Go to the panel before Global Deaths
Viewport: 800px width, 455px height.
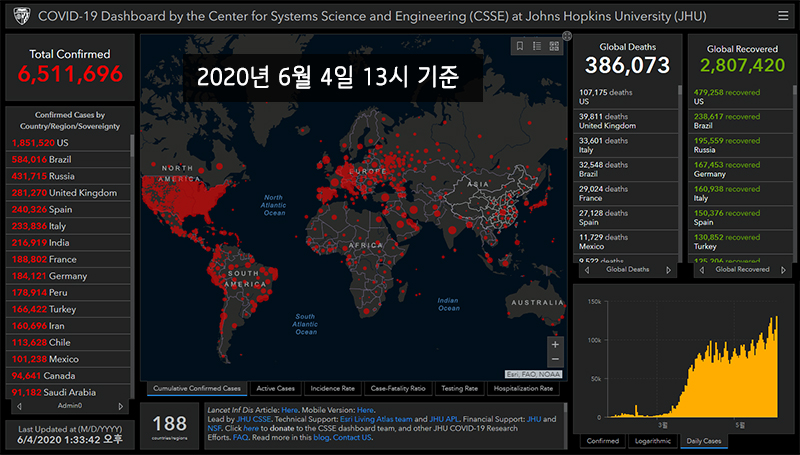pyautogui.click(x=587, y=270)
